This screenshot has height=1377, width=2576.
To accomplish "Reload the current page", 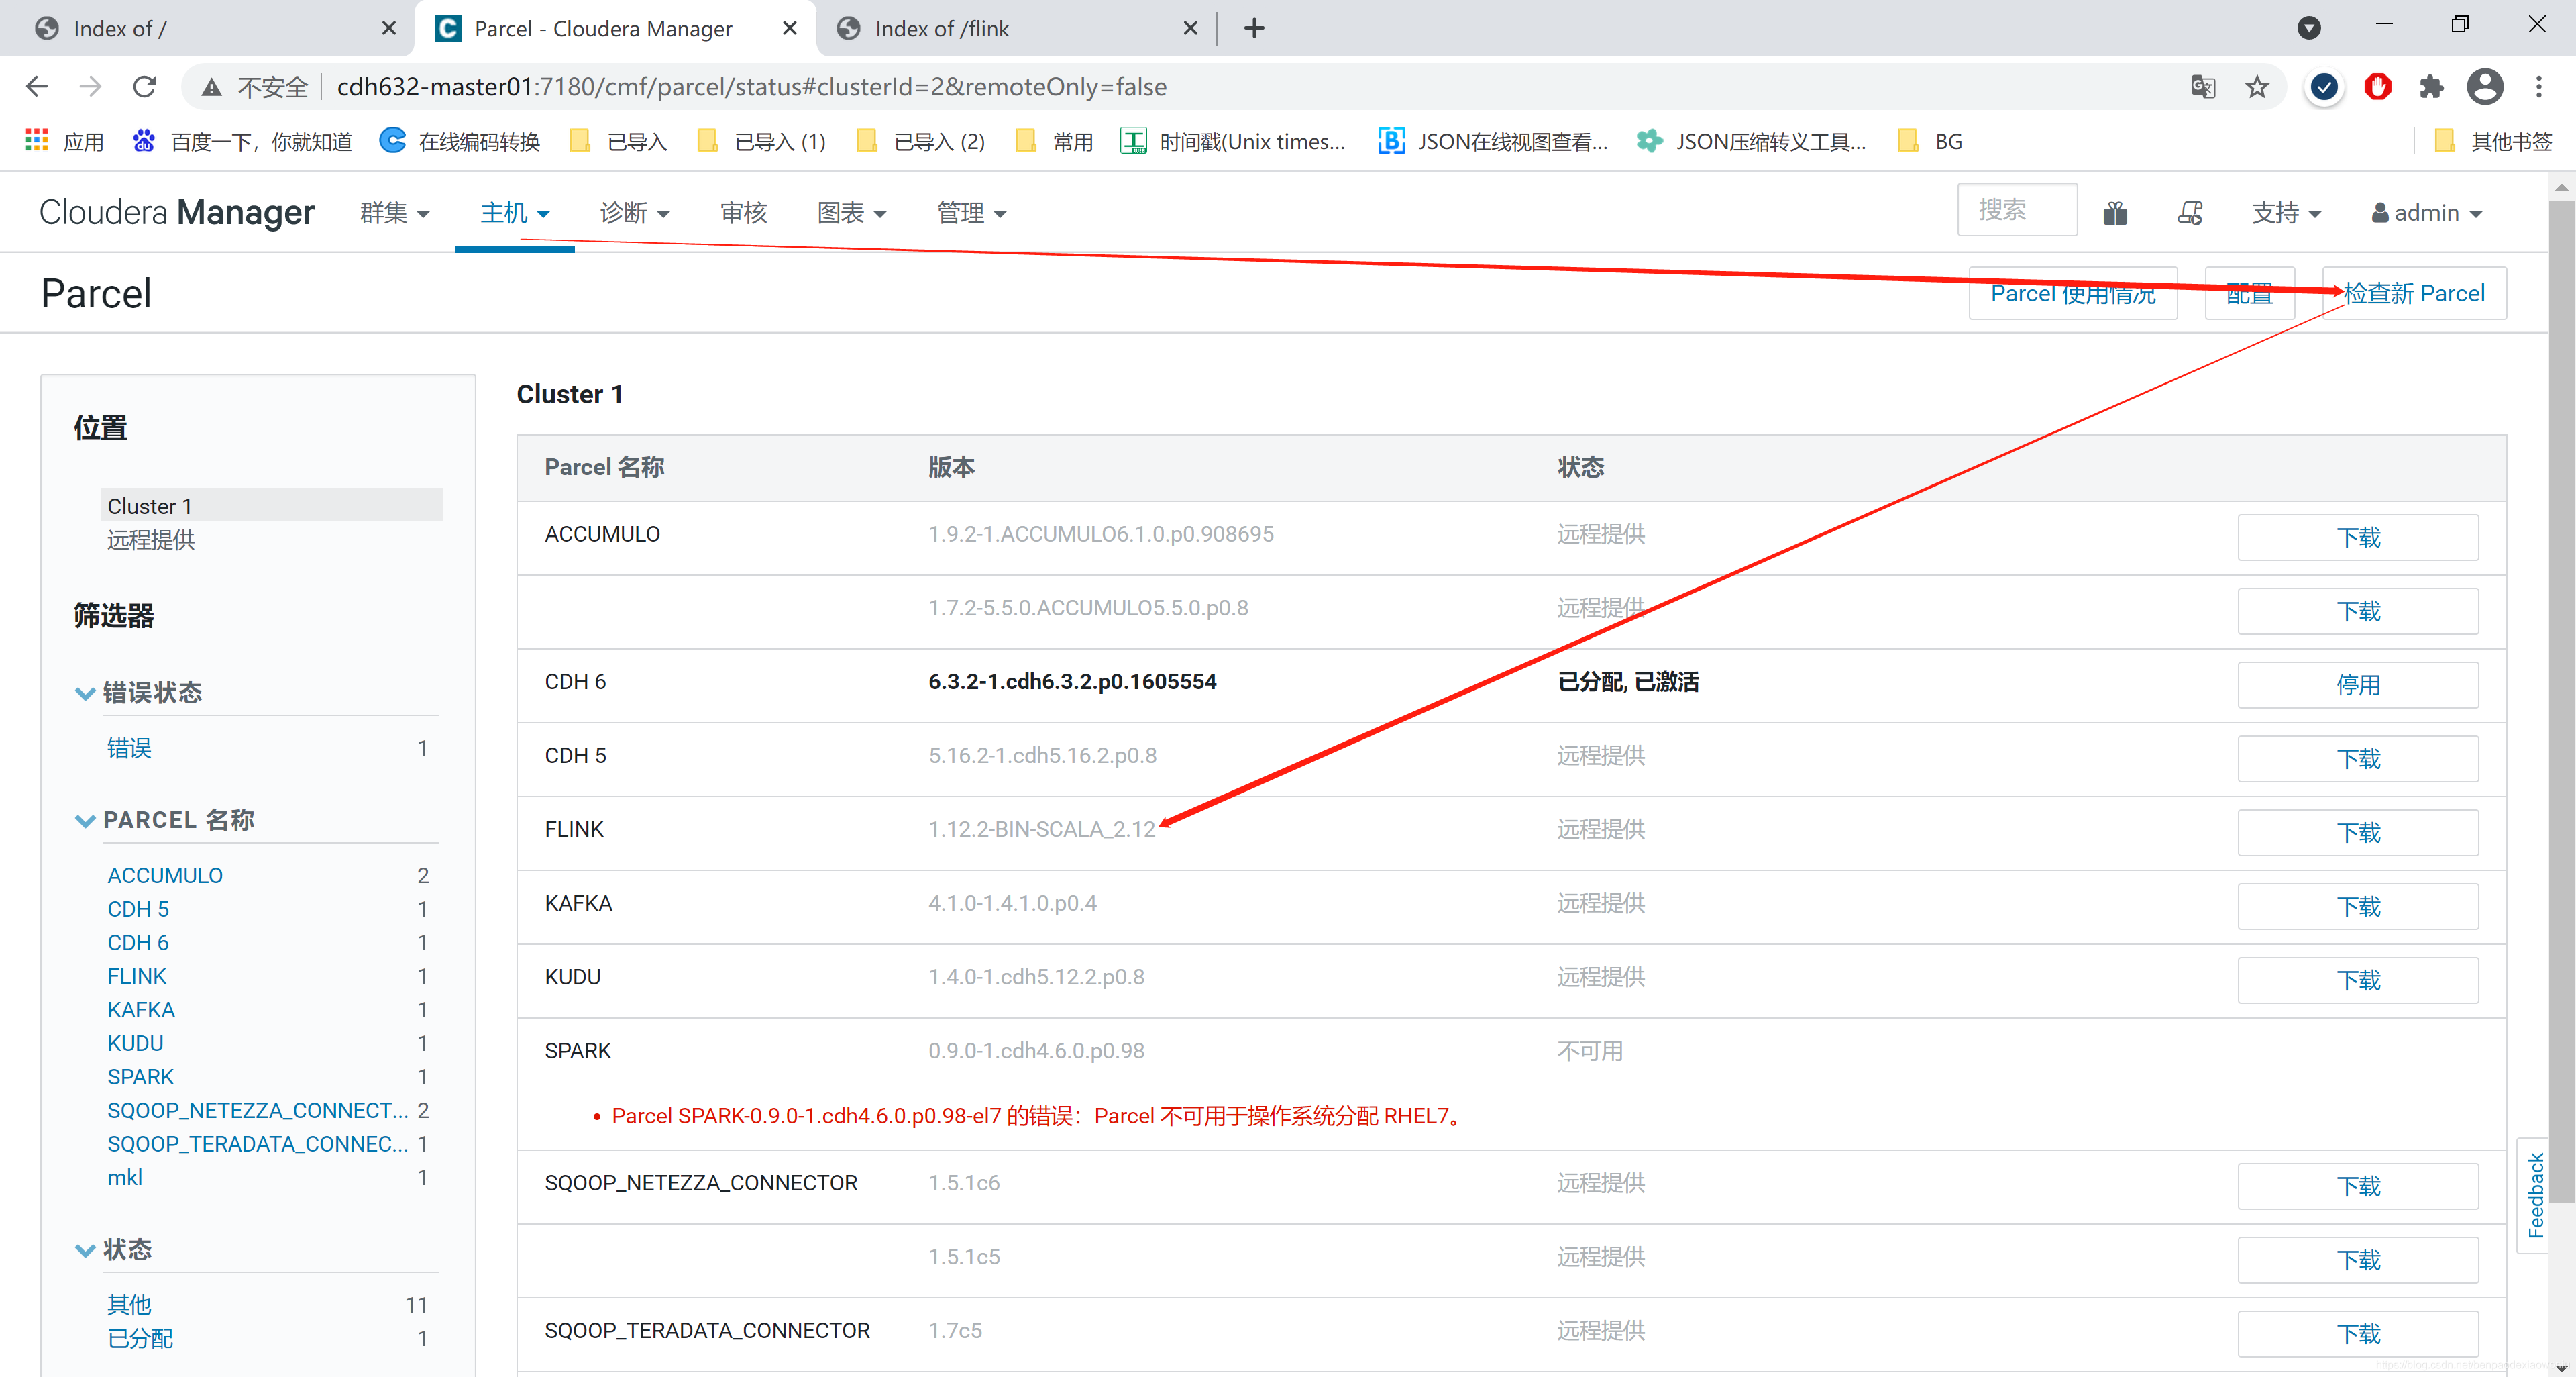I will point(145,87).
